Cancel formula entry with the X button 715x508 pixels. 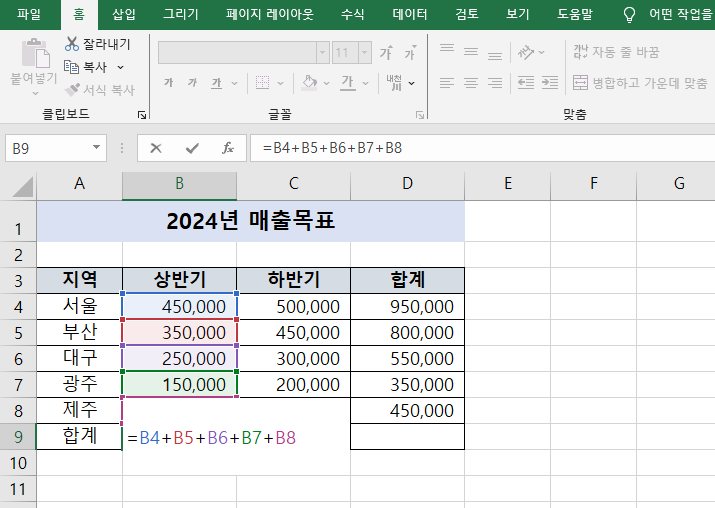click(x=156, y=148)
